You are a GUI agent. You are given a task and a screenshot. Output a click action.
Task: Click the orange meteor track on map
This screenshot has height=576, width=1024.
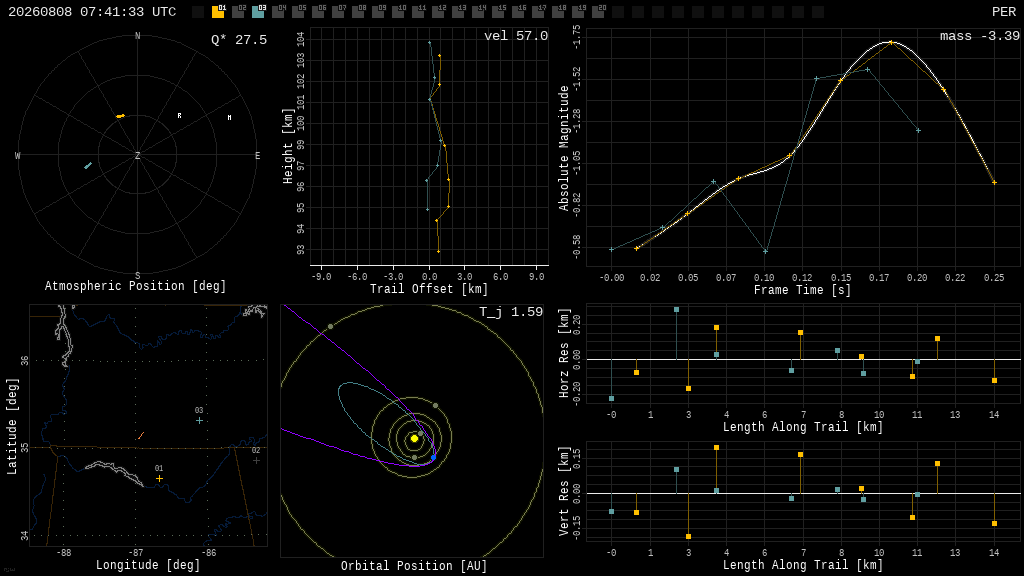[x=141, y=436]
